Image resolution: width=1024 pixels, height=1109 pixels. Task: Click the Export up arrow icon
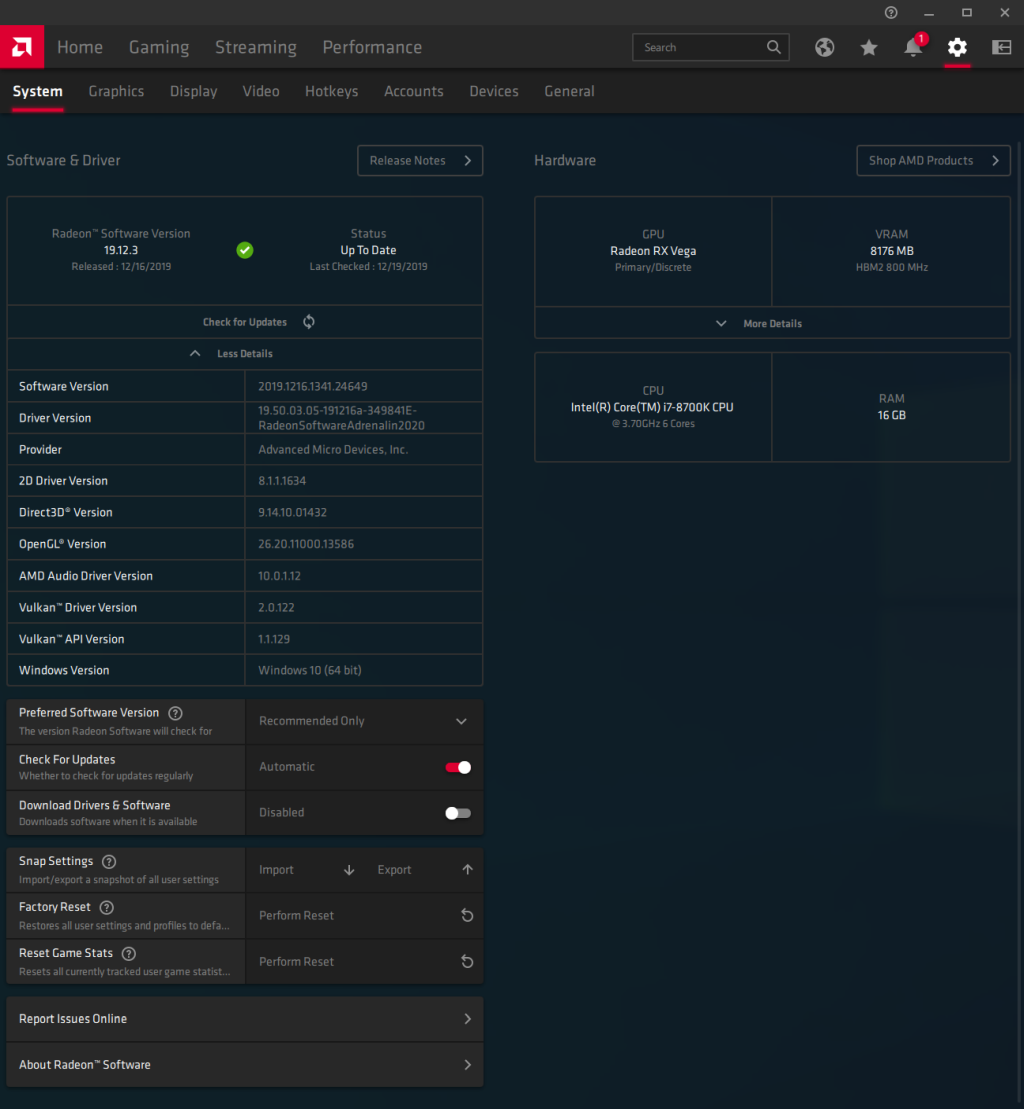[x=467, y=869]
